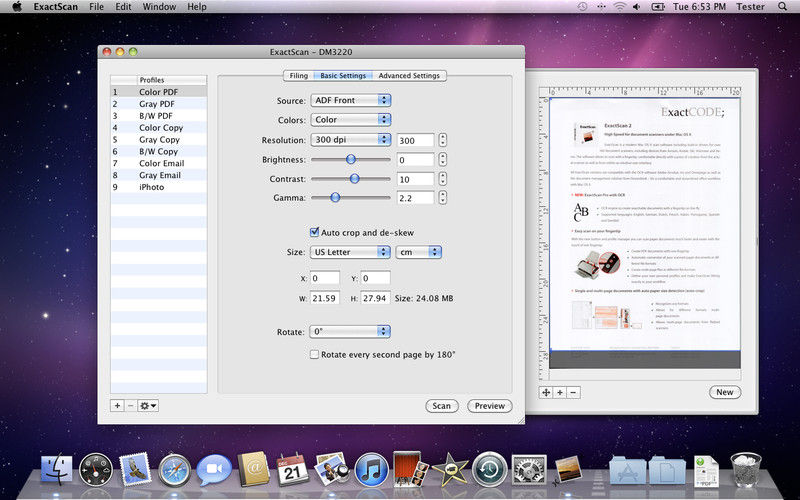
Task: Add a new profile with plus button
Action: point(117,406)
